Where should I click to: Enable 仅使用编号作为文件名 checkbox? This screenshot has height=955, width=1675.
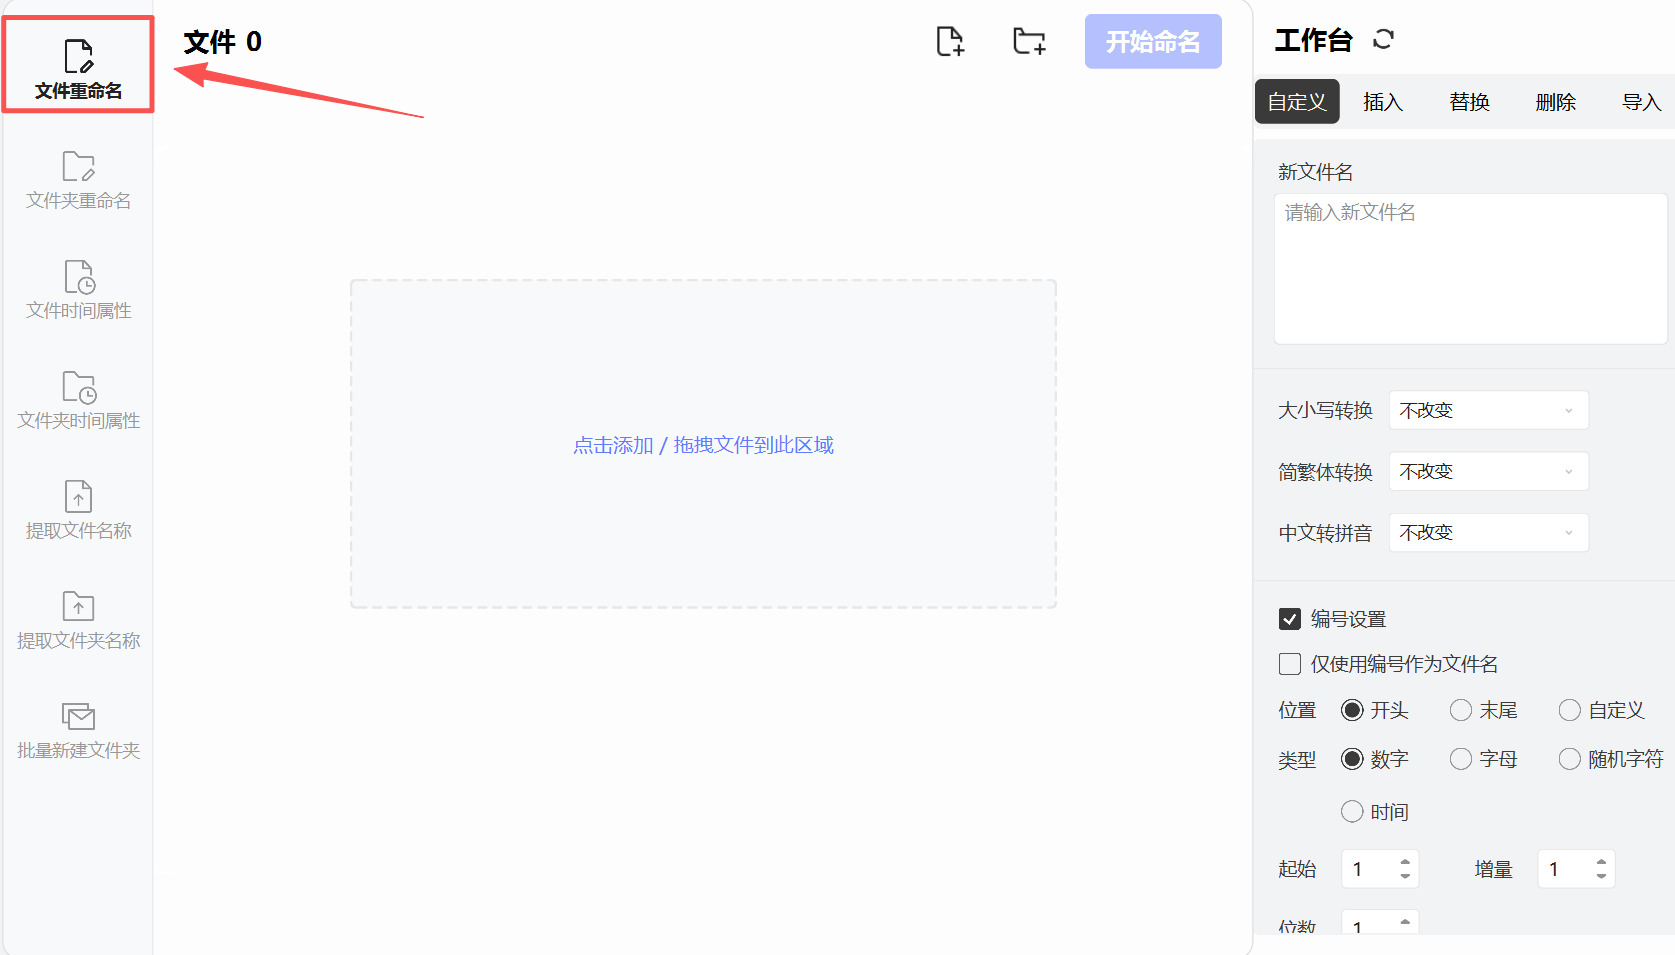pyautogui.click(x=1290, y=664)
